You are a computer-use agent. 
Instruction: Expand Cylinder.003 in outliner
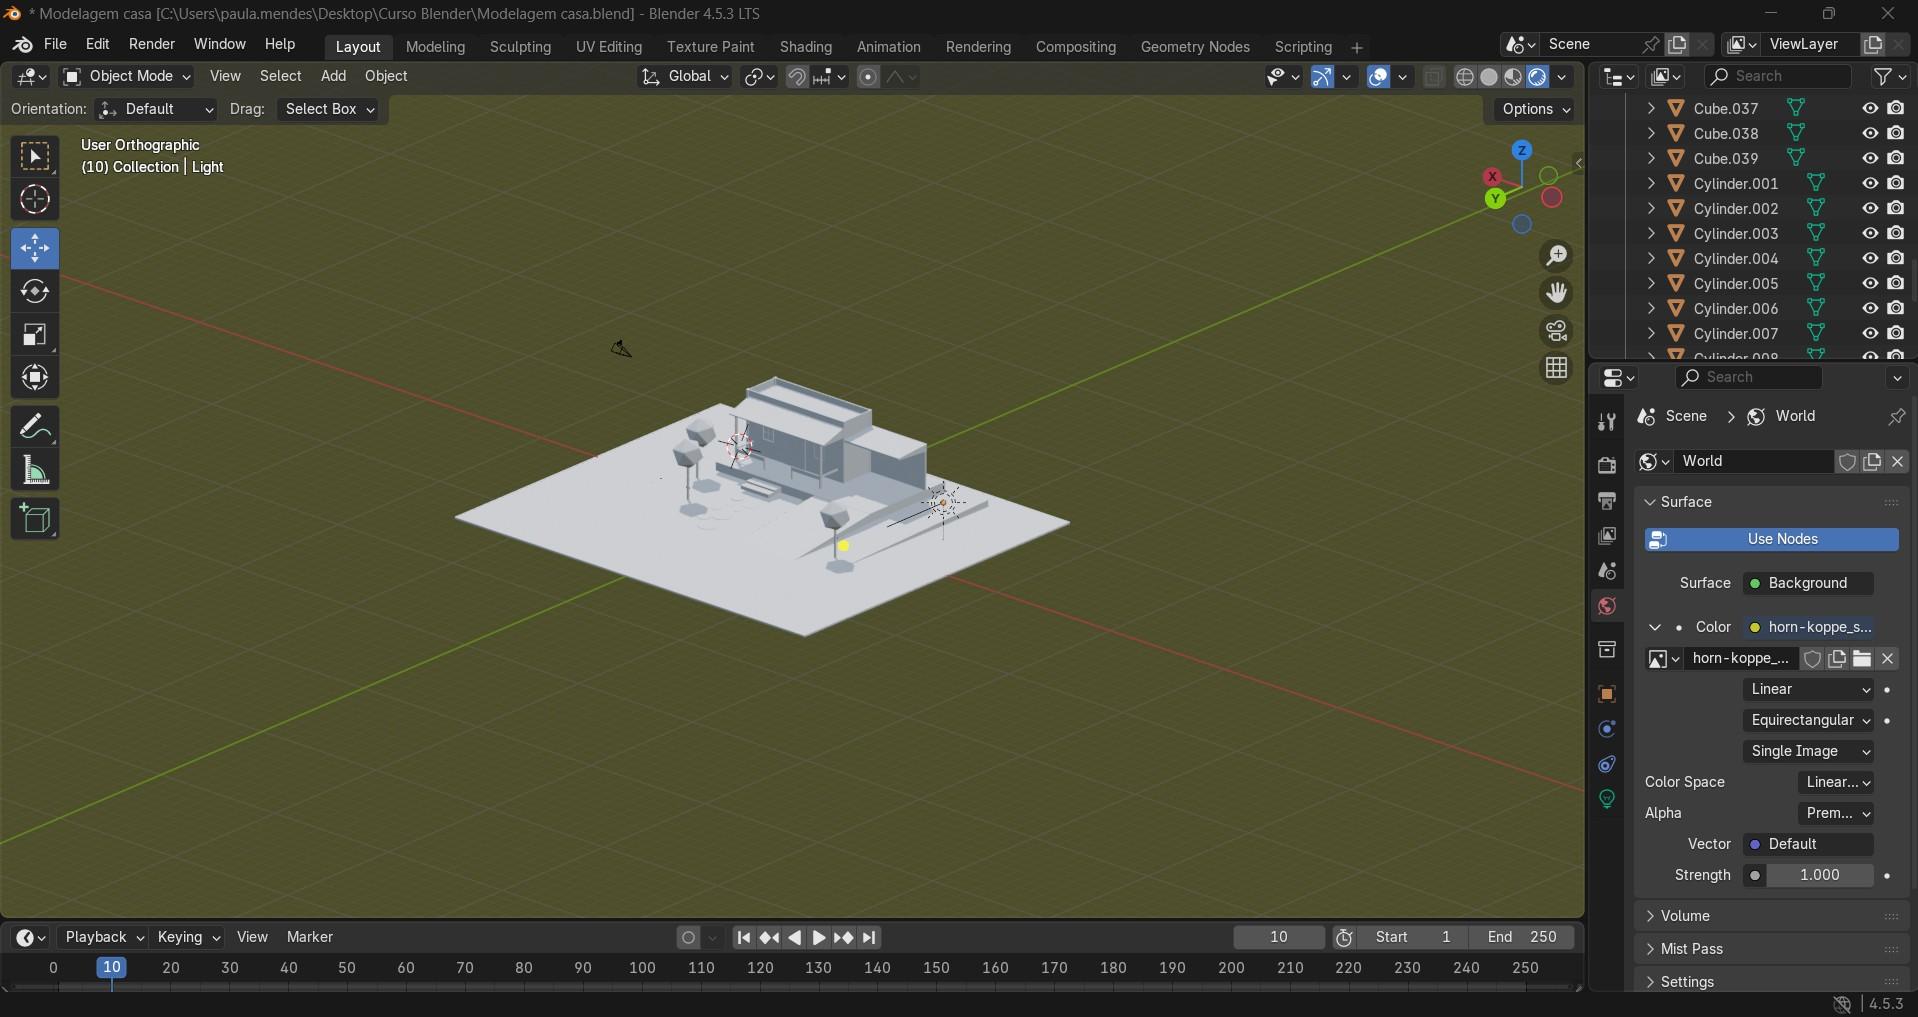[x=1651, y=233]
